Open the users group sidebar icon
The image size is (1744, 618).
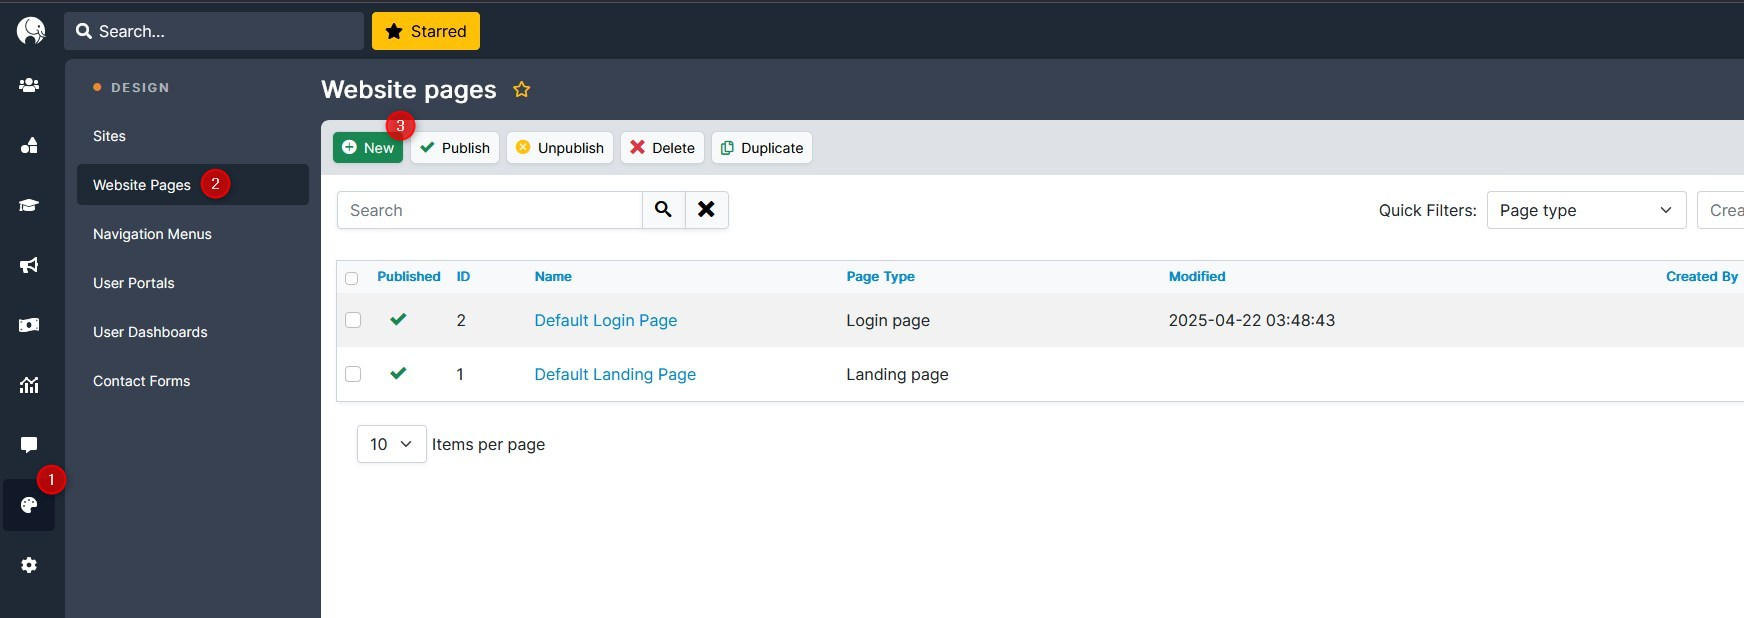coord(29,85)
